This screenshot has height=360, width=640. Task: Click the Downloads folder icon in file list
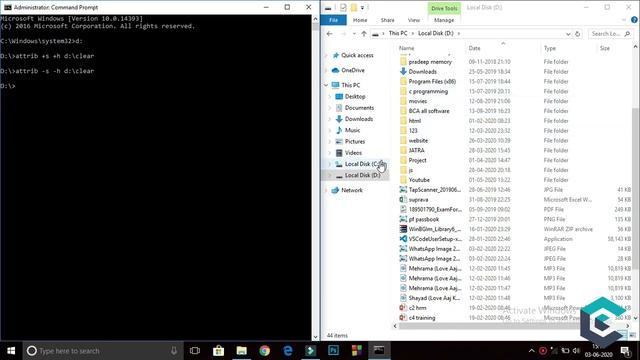[403, 71]
